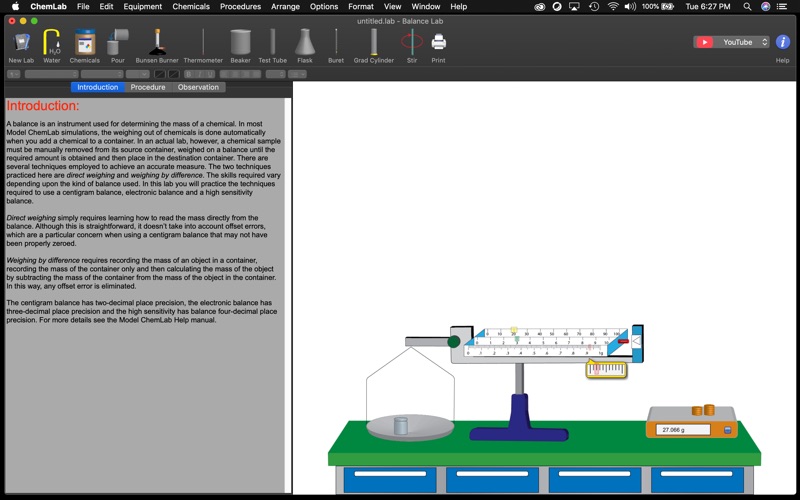Toggle italic text formatting

[199, 74]
